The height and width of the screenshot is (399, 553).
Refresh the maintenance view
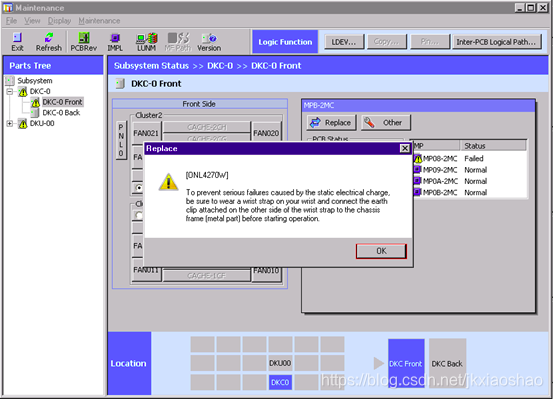tap(49, 42)
